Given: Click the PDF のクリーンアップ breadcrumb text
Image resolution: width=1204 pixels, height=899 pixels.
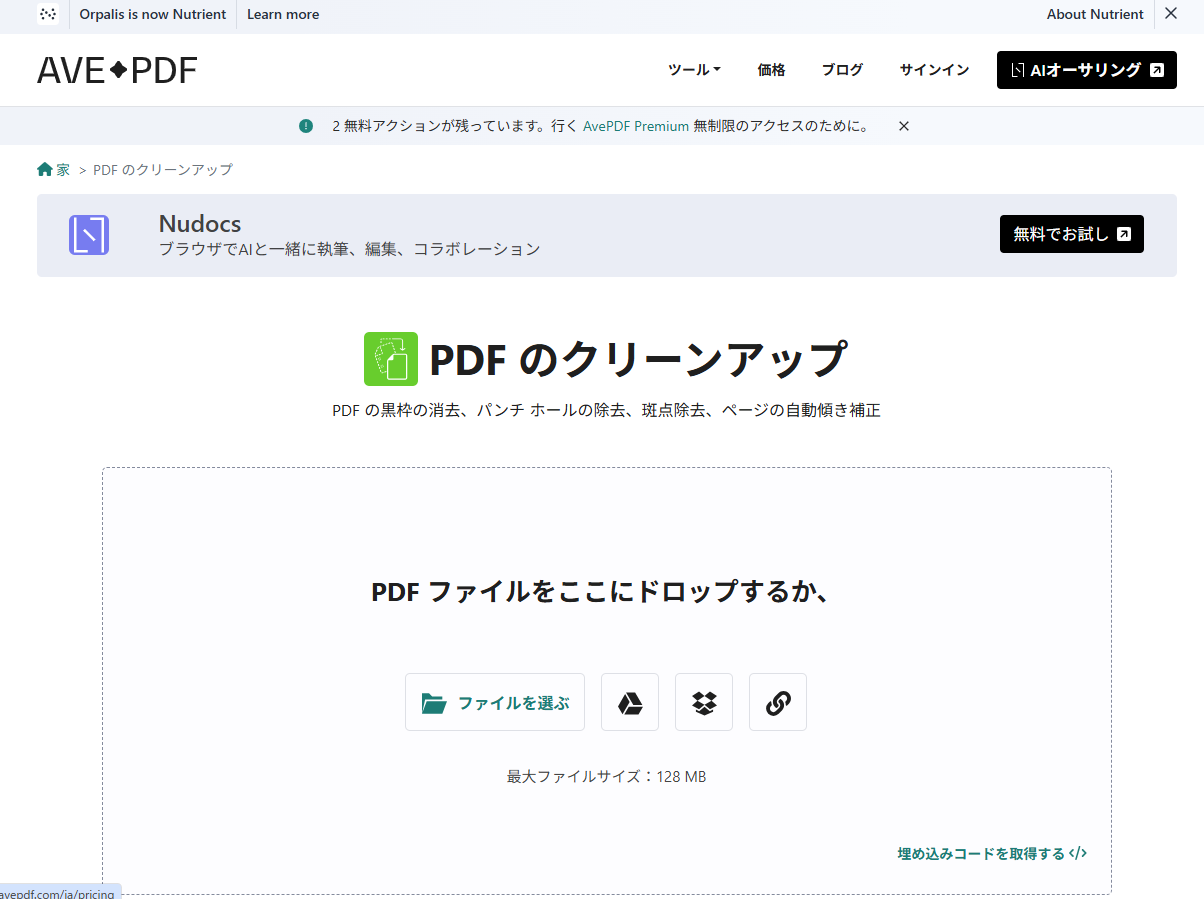Looking at the screenshot, I should point(163,170).
